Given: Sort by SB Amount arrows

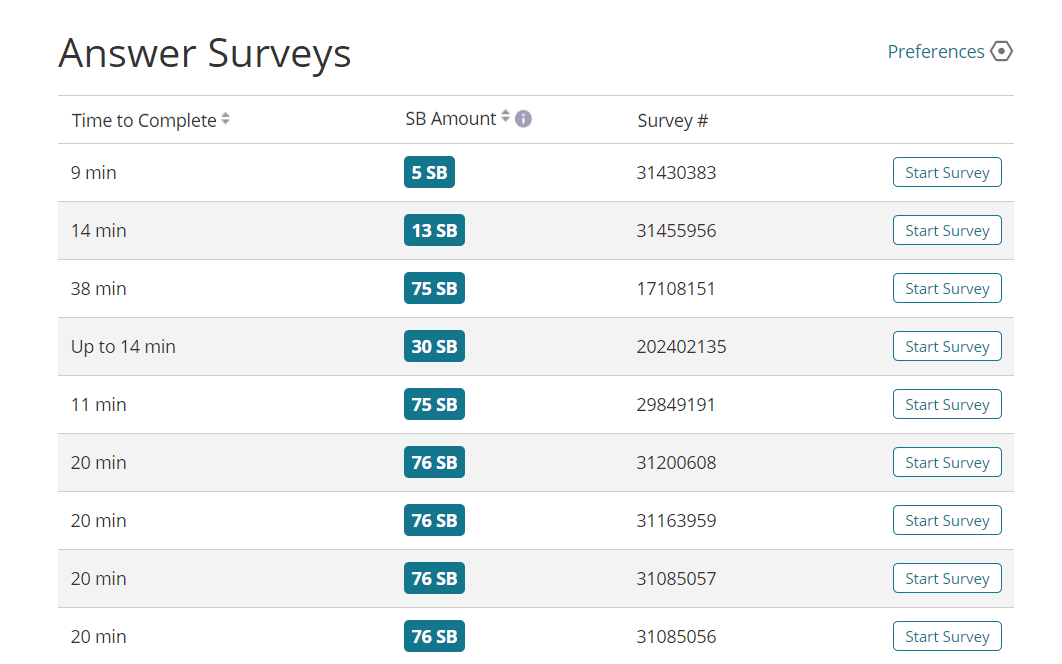Looking at the screenshot, I should tap(505, 117).
